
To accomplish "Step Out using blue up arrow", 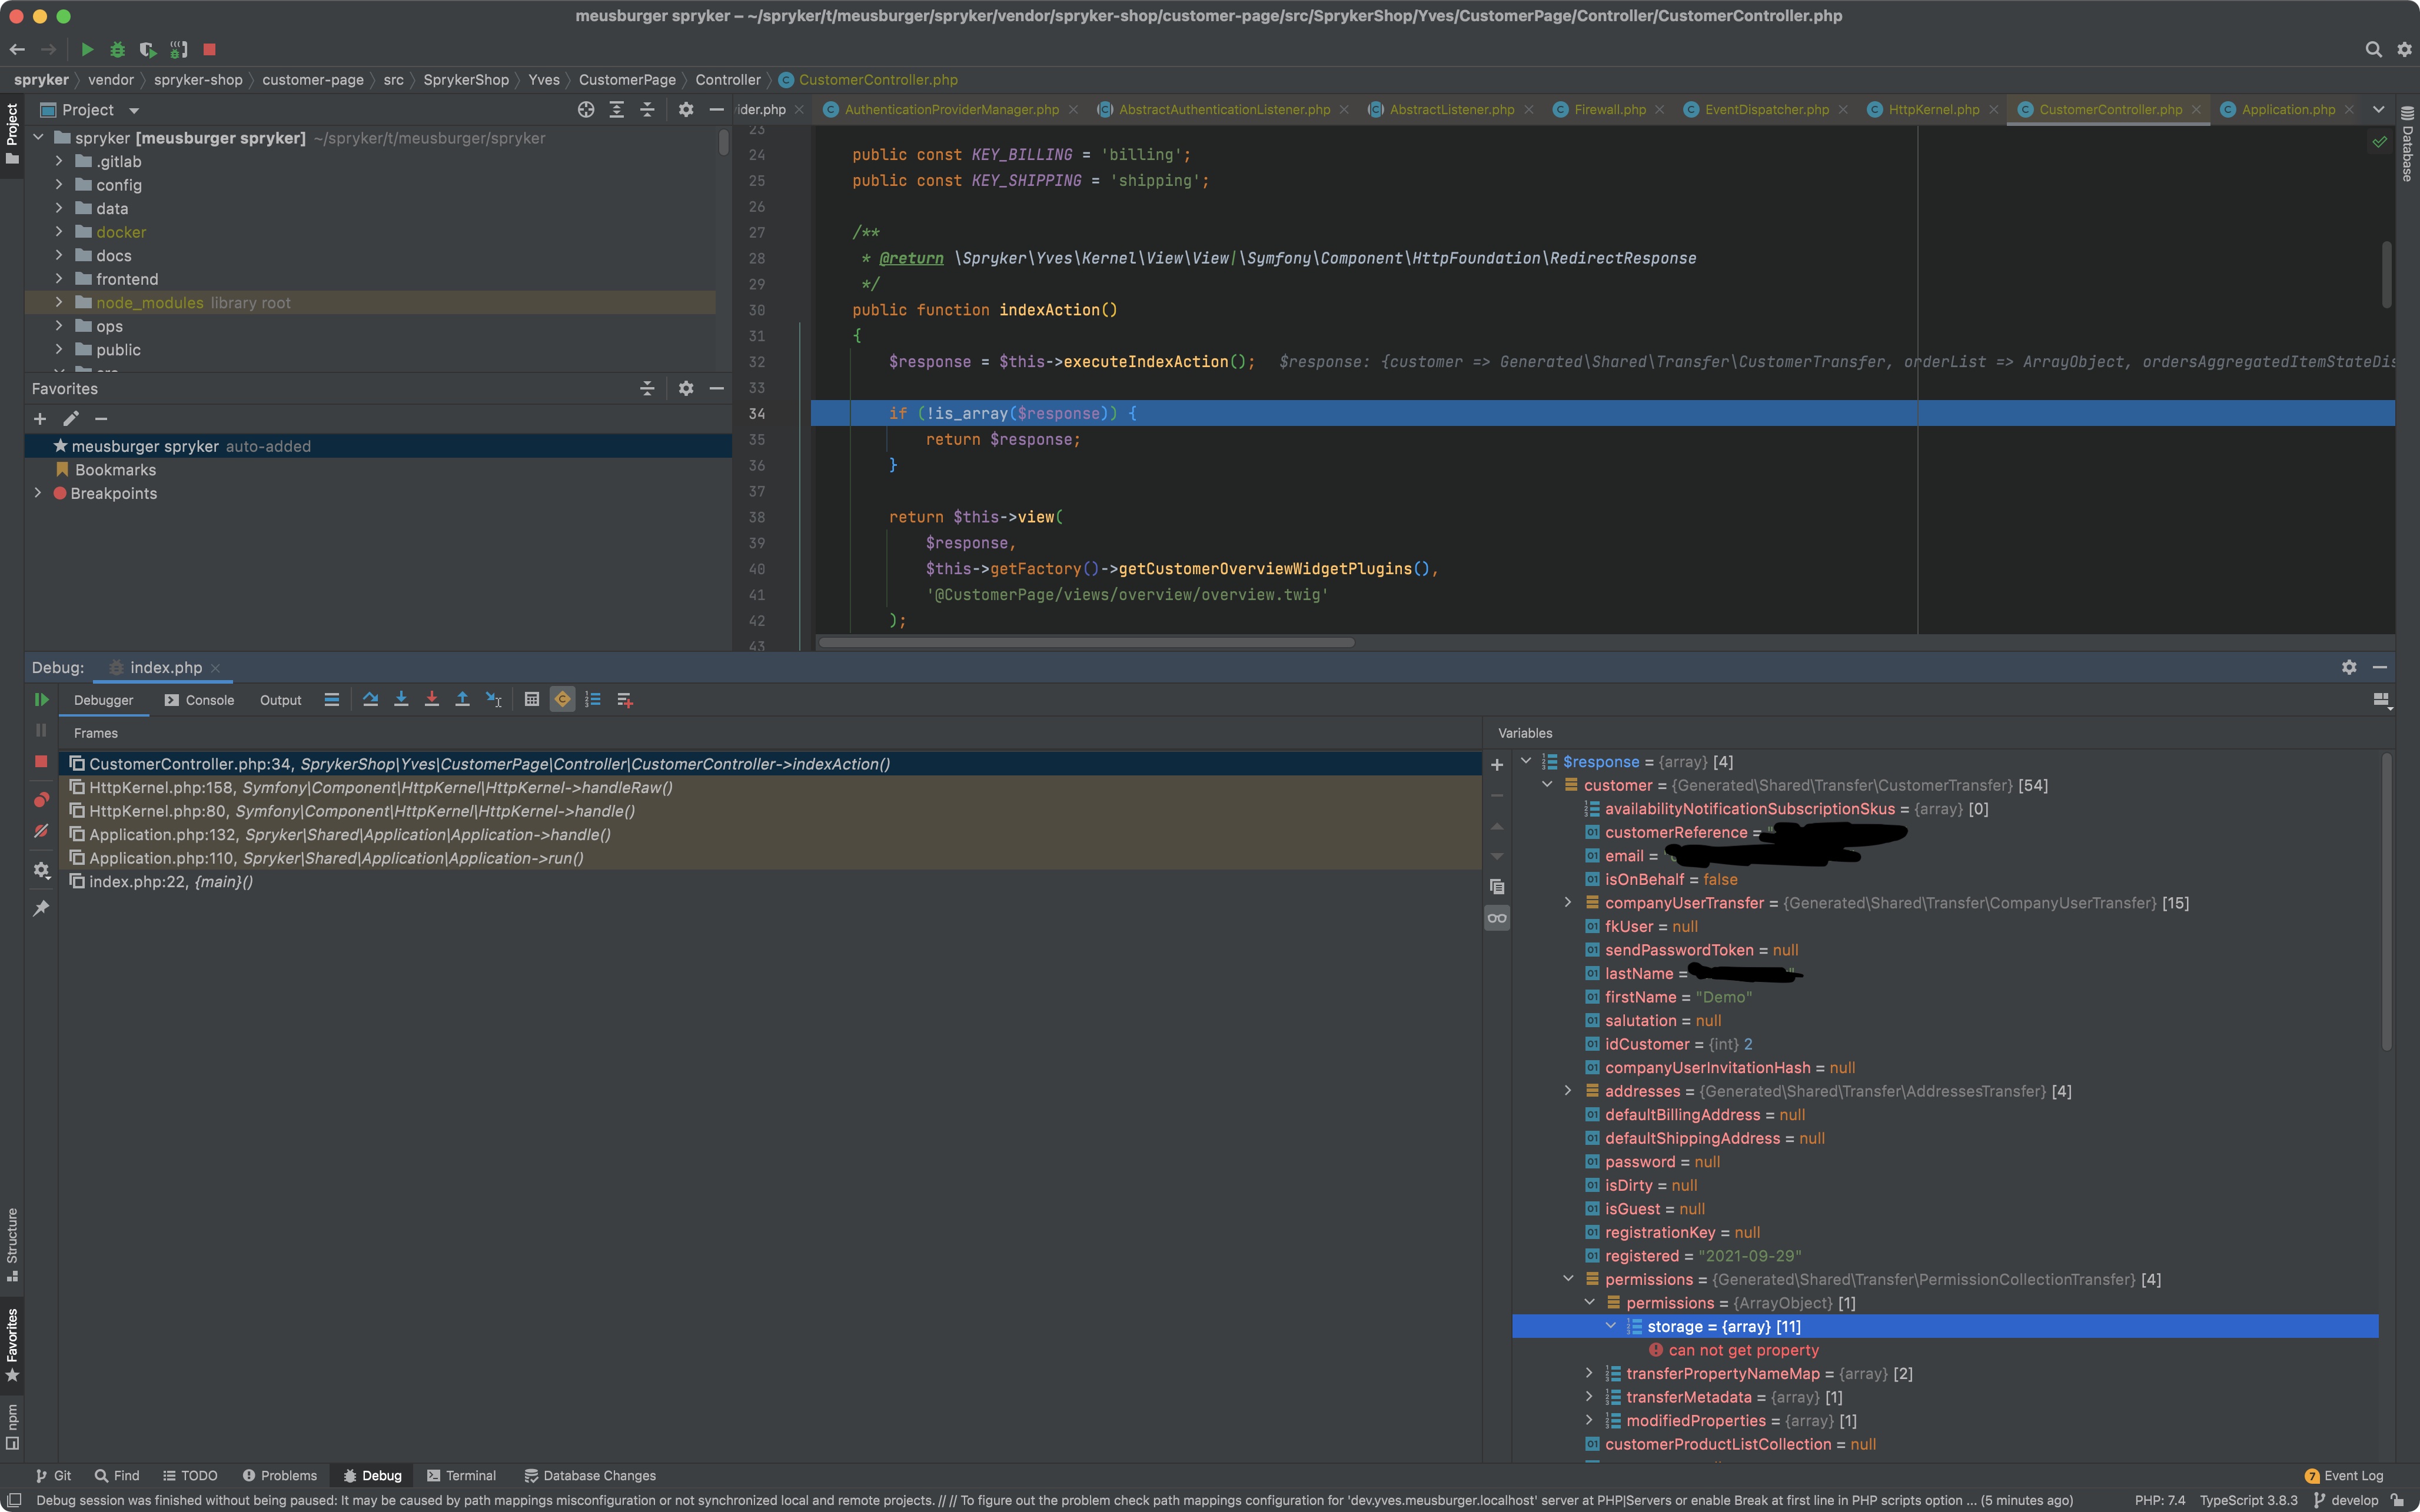I will (462, 700).
